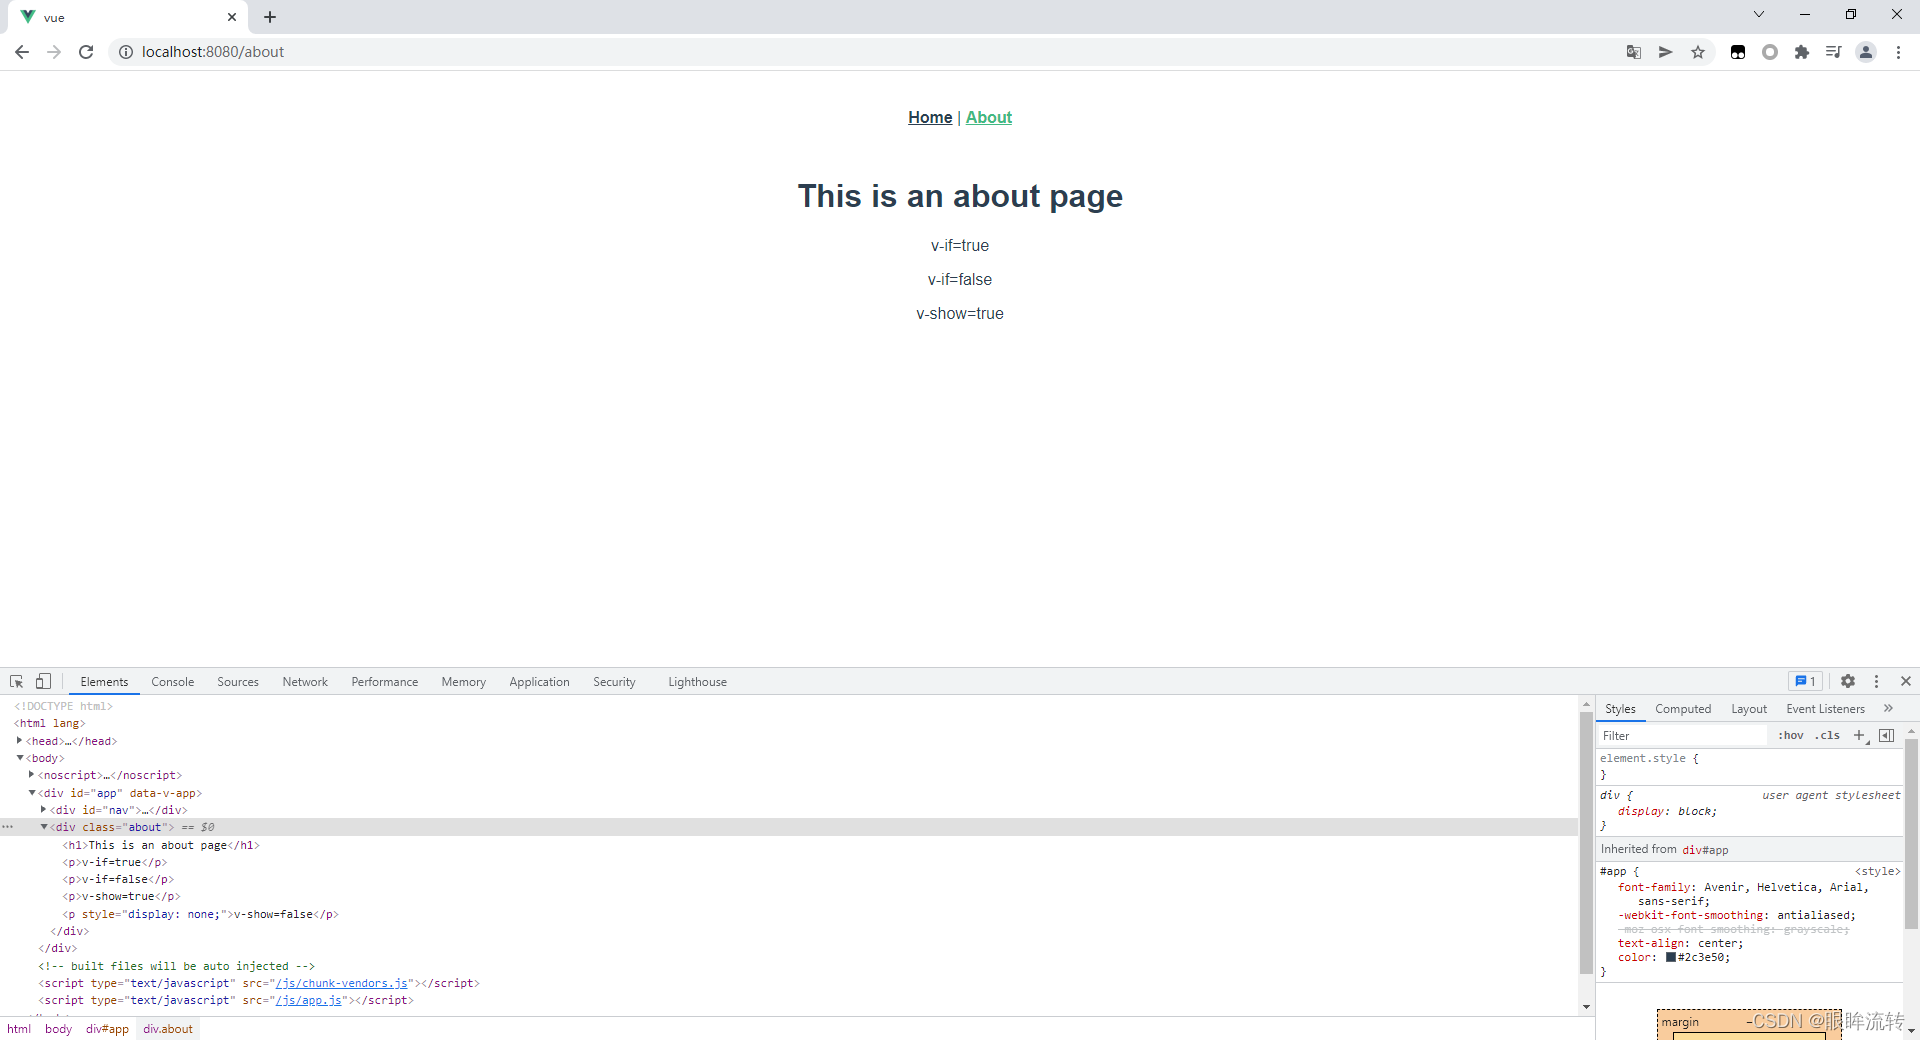Reload the current page
Screen dimensions: 1920x1040
(86, 52)
